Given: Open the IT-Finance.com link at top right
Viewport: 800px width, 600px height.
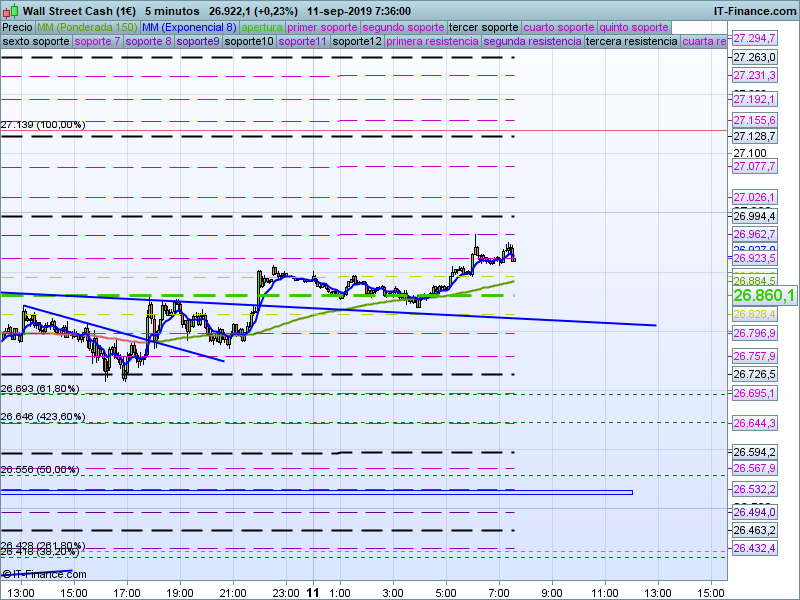Looking at the screenshot, I should 755,11.
